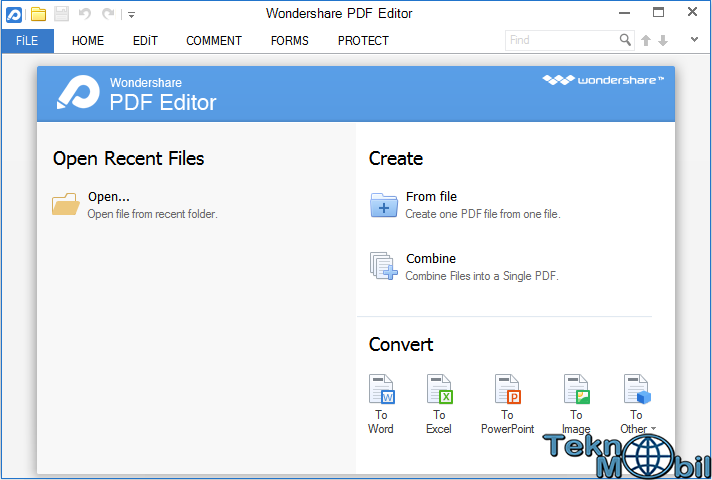
Task: Click the Wondershare app logo in title bar
Action: tap(14, 15)
